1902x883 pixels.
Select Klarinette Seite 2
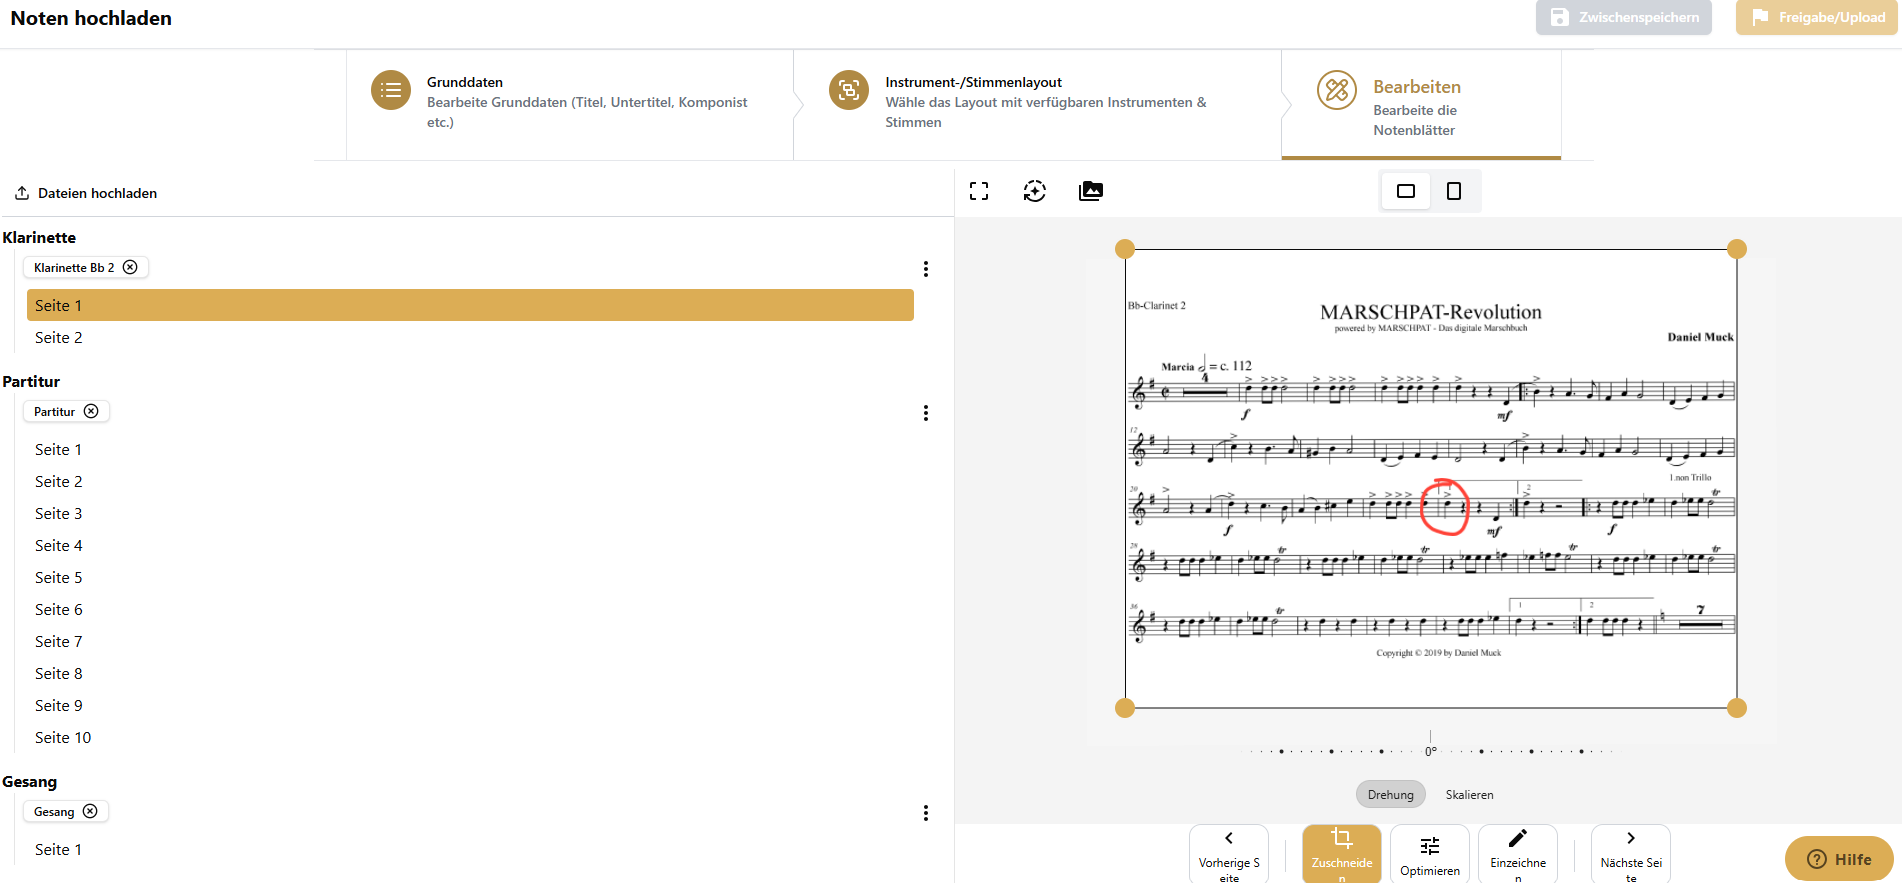(x=470, y=337)
